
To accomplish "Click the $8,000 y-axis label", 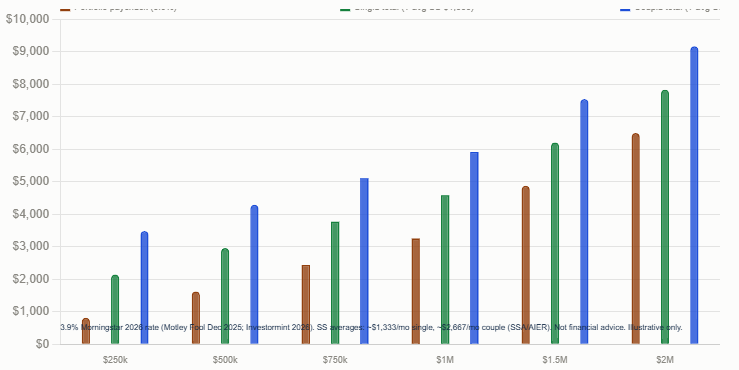I will 31,84.
